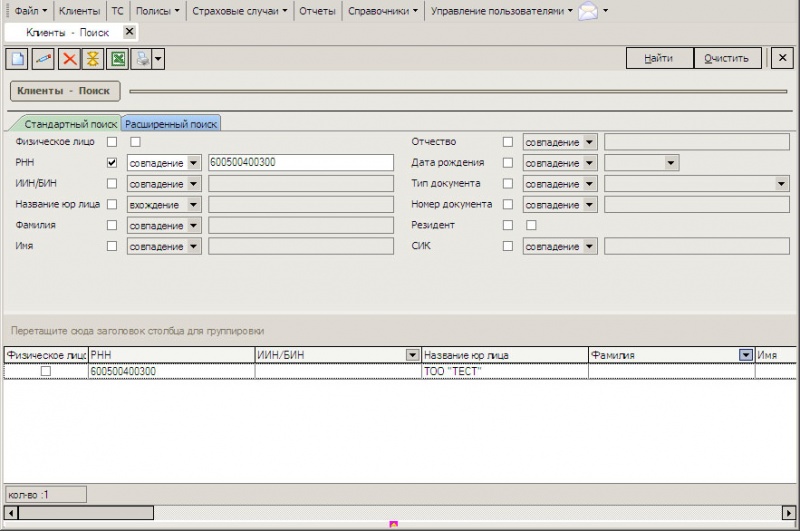Click the green Excel export icon
The width and height of the screenshot is (800, 531).
click(118, 58)
